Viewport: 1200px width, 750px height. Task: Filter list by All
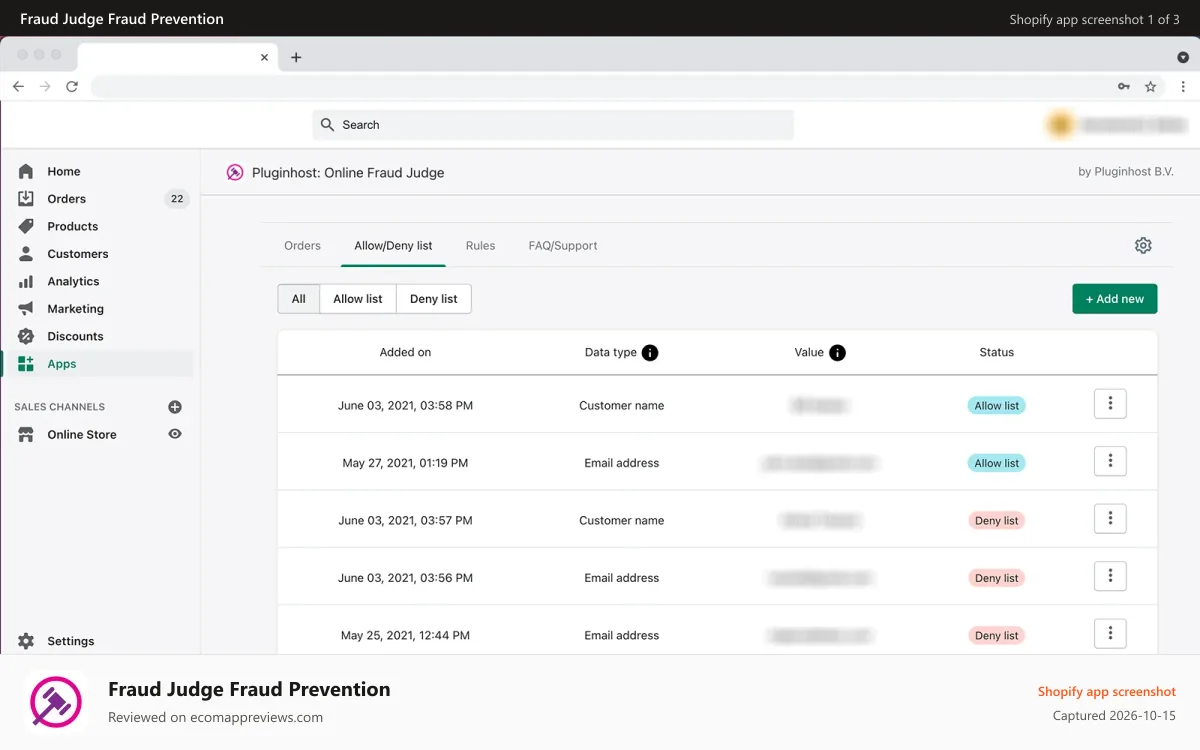[299, 299]
